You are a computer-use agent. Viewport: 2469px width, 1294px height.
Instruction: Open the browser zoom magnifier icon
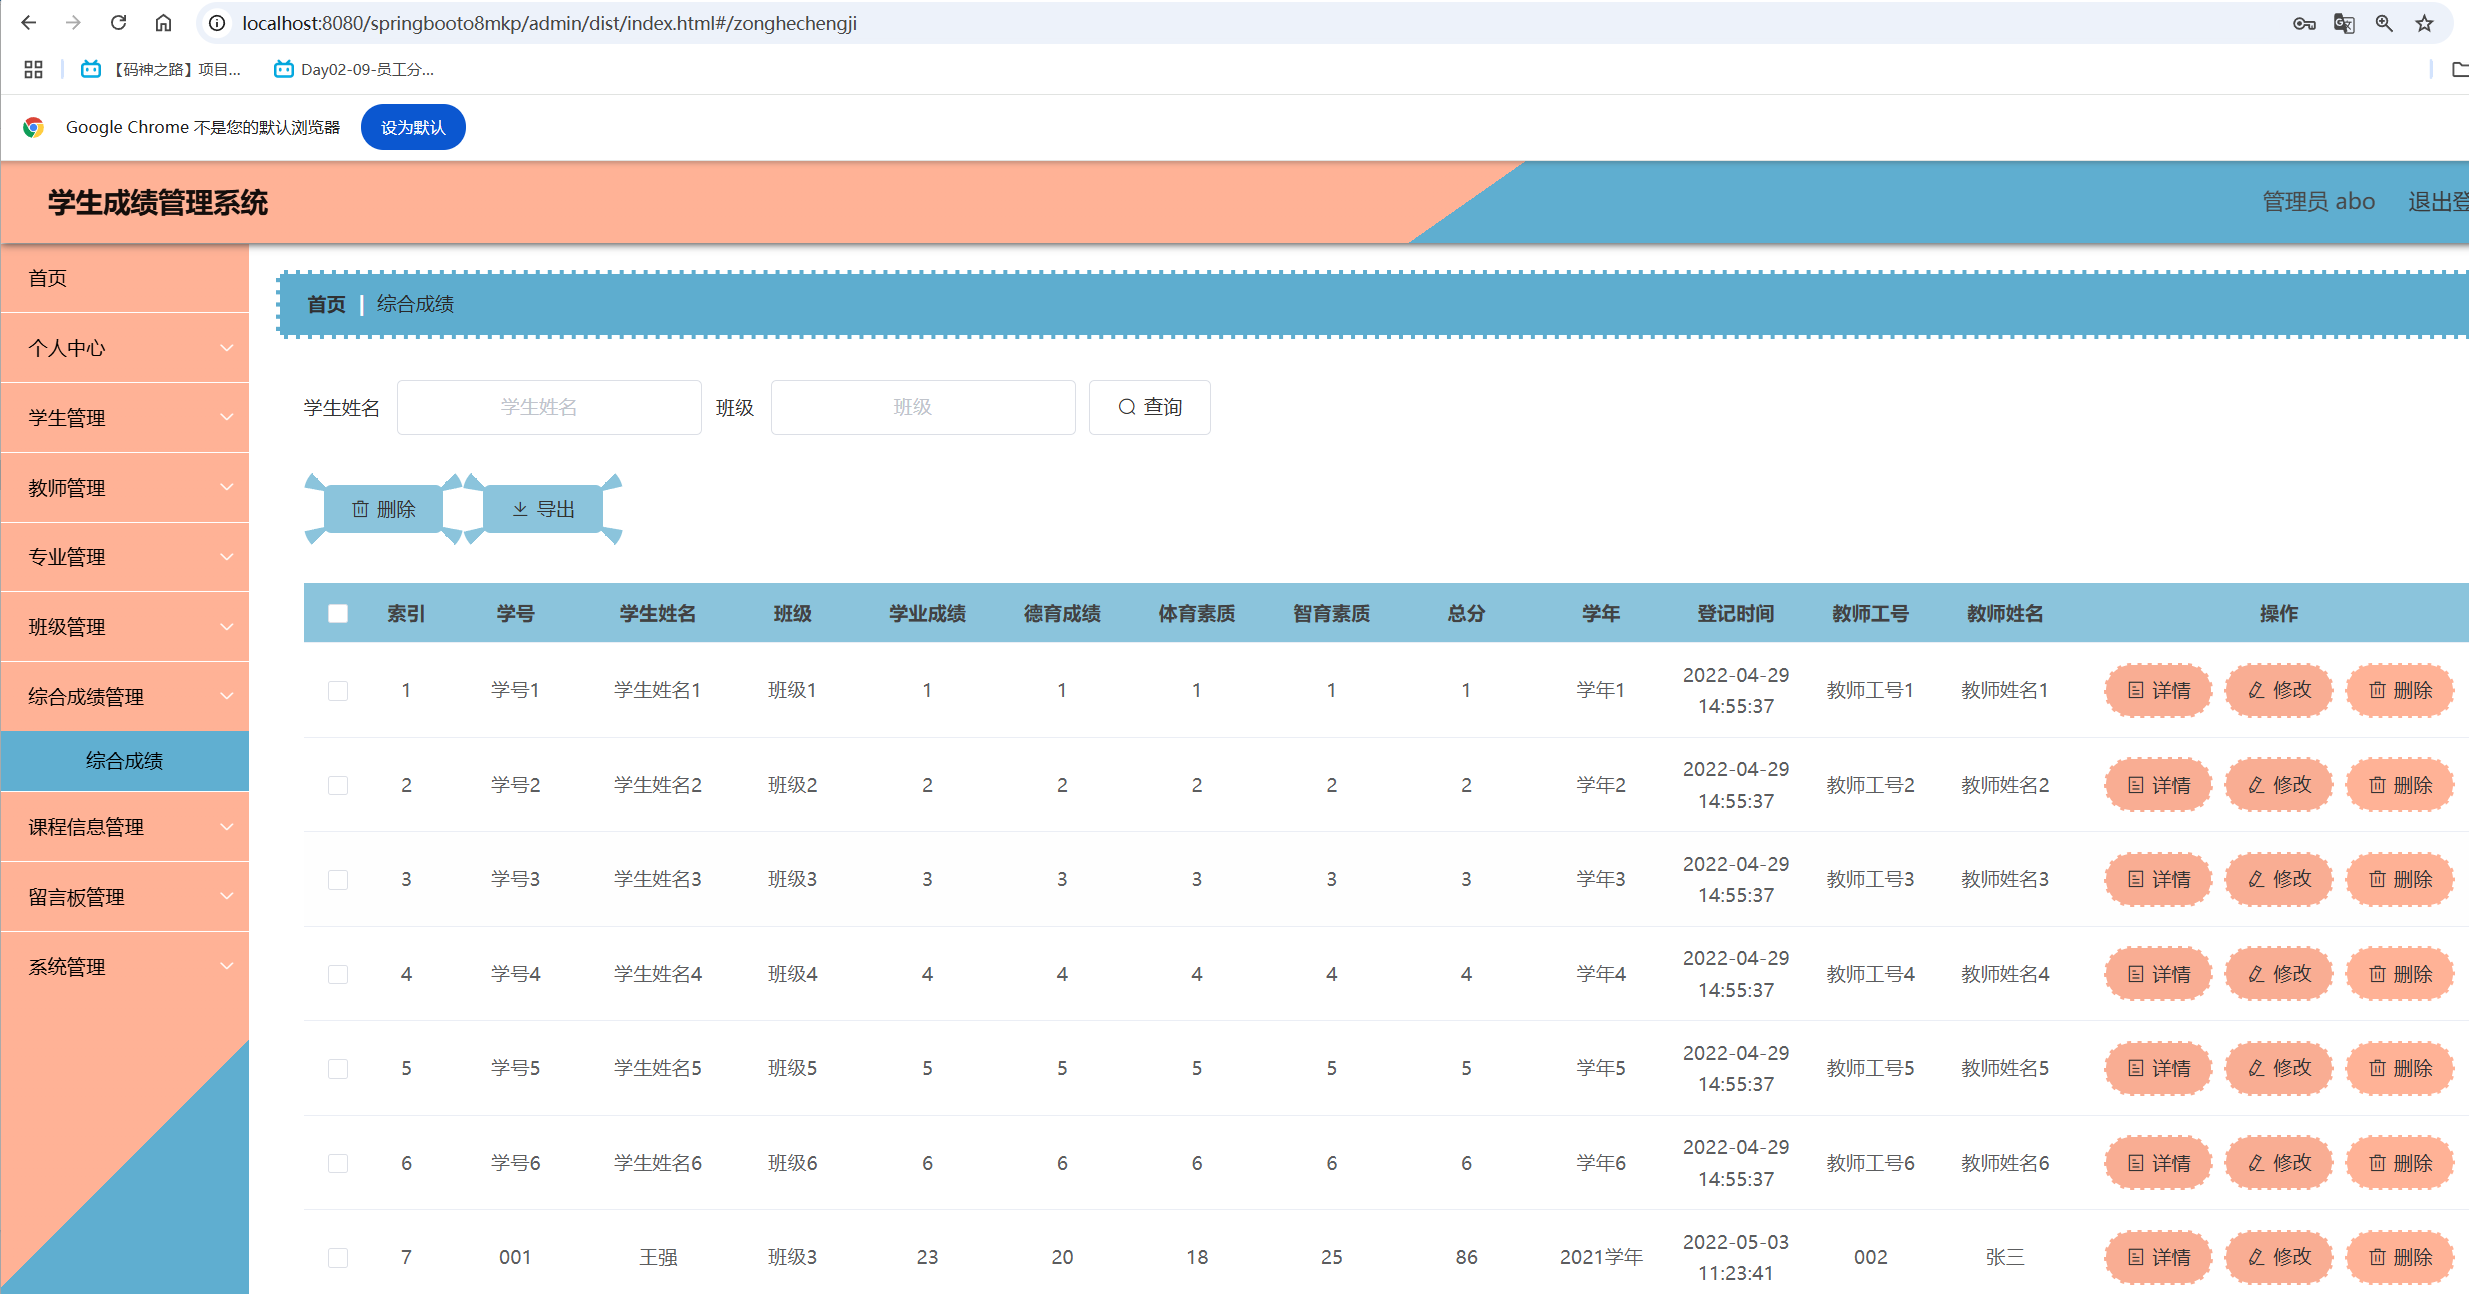tap(2384, 23)
